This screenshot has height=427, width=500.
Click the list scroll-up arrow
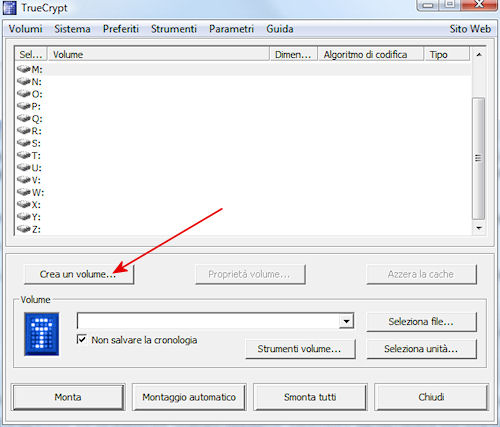pos(479,54)
